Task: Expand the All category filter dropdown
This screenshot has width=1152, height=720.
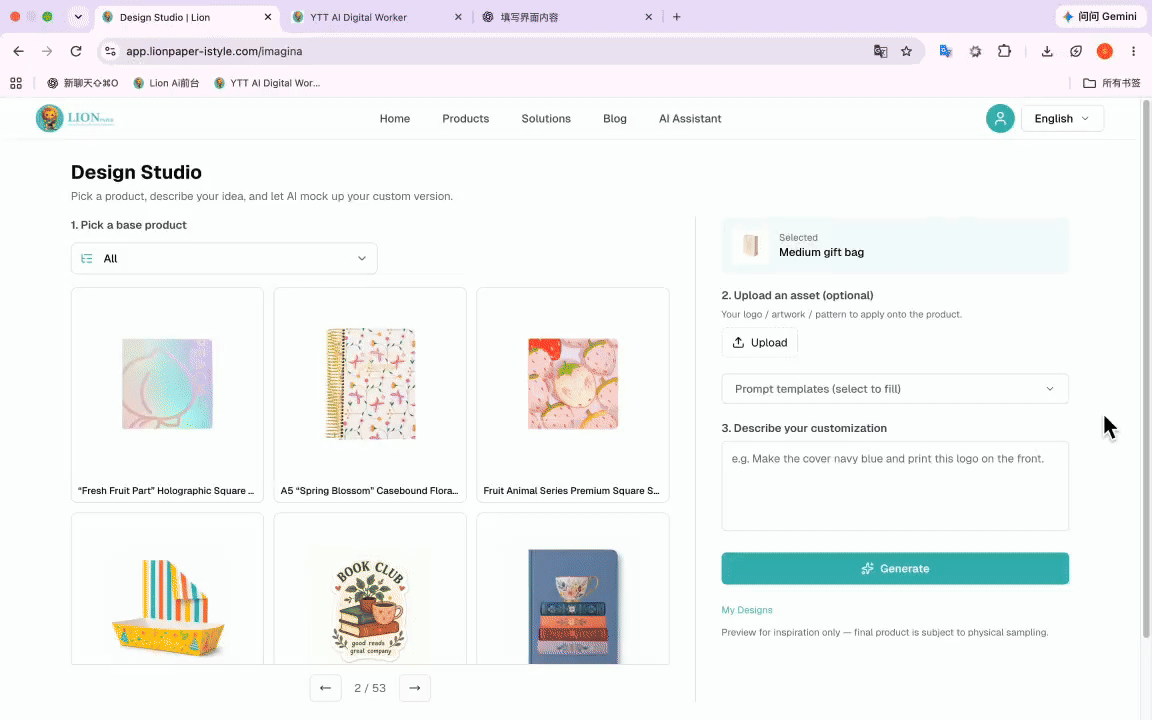Action: point(224,259)
